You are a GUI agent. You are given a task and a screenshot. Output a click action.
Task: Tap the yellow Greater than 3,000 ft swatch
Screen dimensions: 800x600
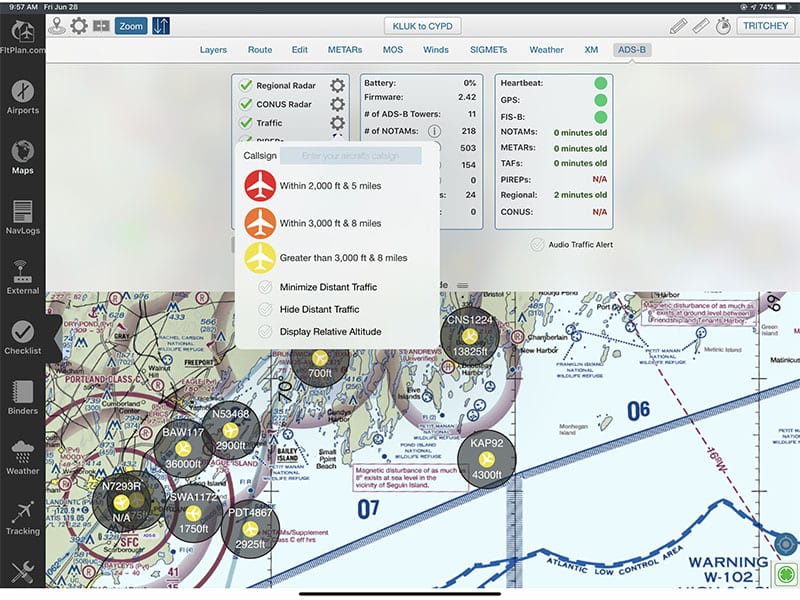pyautogui.click(x=260, y=258)
